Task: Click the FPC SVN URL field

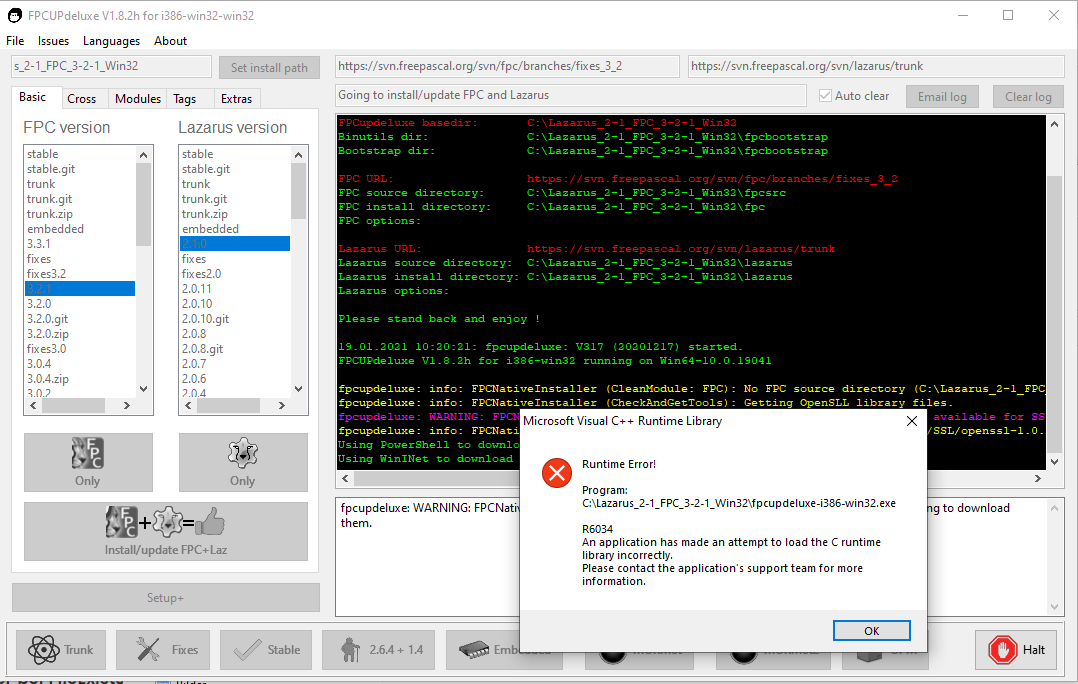Action: pyautogui.click(x=507, y=67)
